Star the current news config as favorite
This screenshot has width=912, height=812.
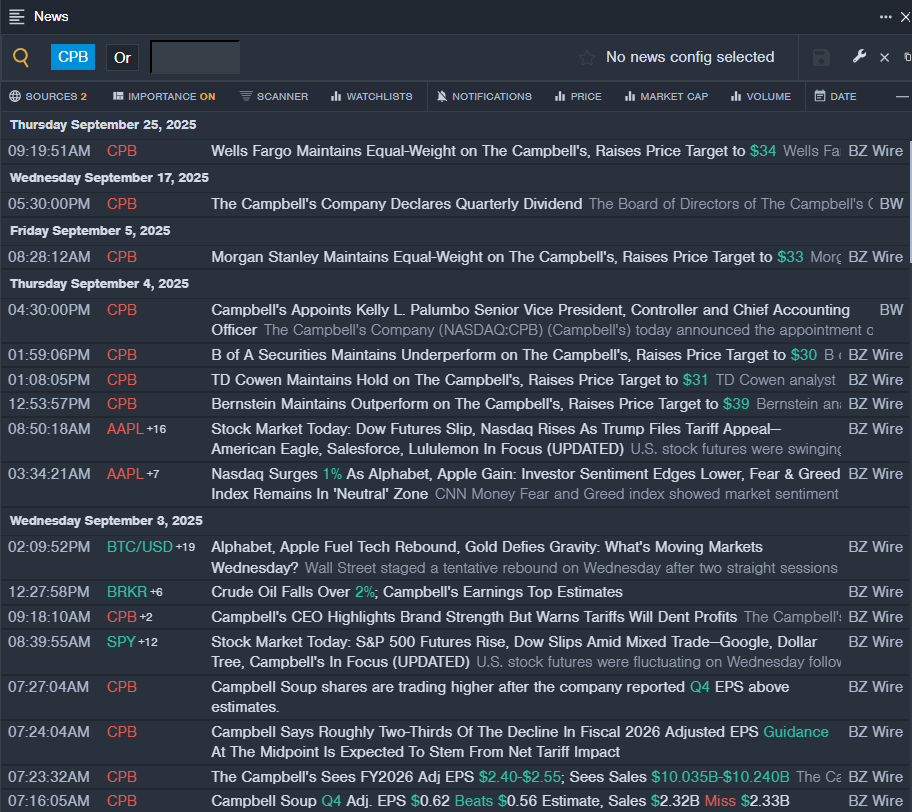[587, 58]
